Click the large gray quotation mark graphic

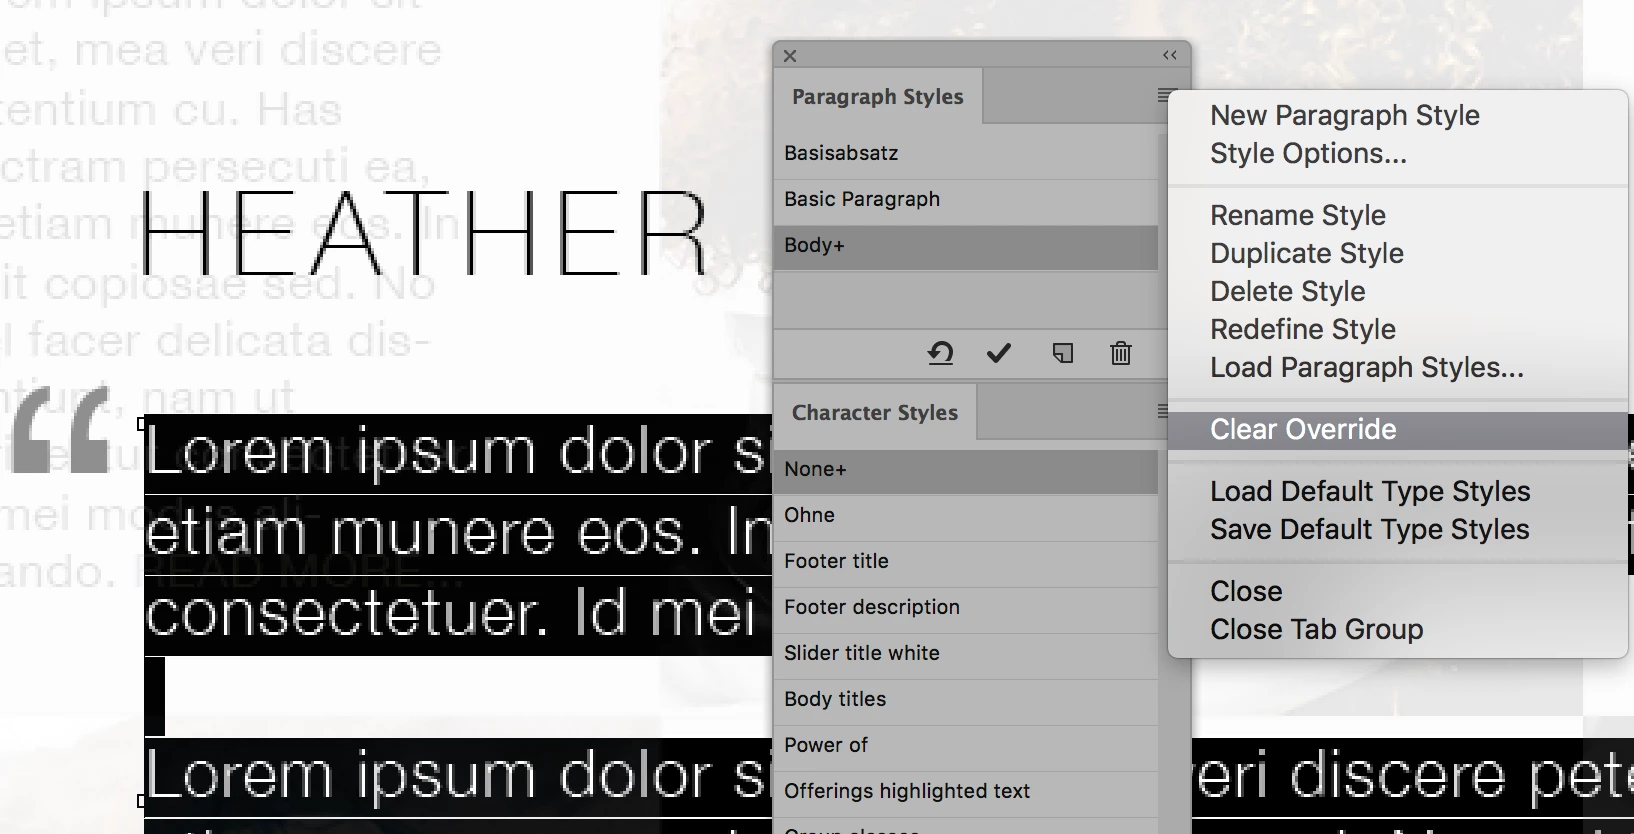[x=61, y=430]
